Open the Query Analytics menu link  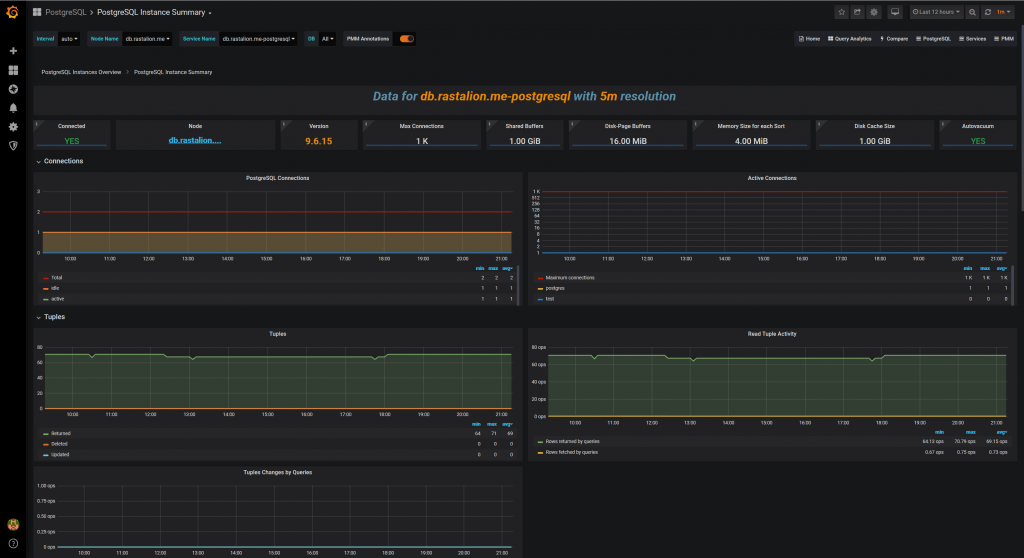(849, 39)
